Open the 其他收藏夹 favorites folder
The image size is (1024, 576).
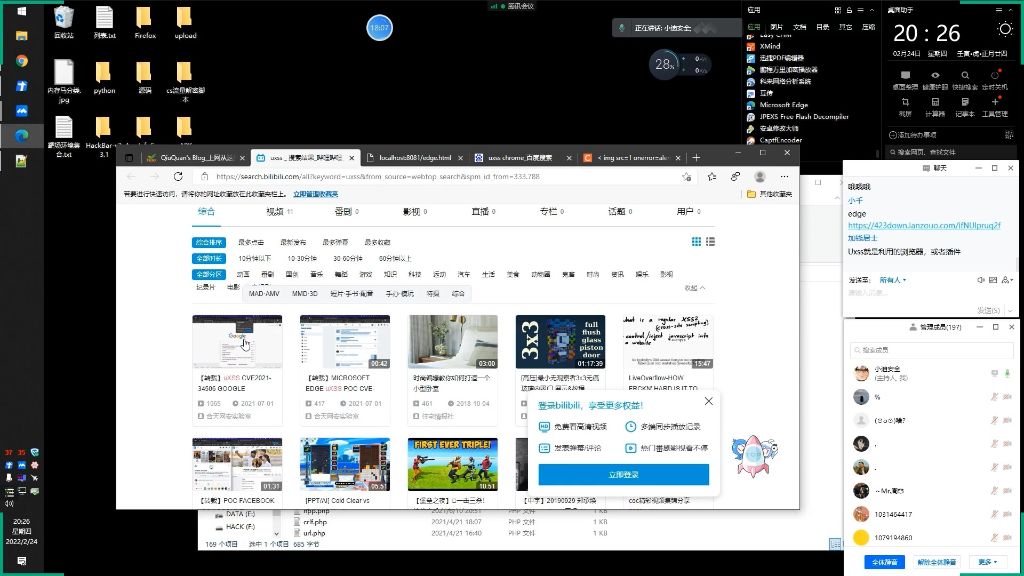[x=769, y=194]
